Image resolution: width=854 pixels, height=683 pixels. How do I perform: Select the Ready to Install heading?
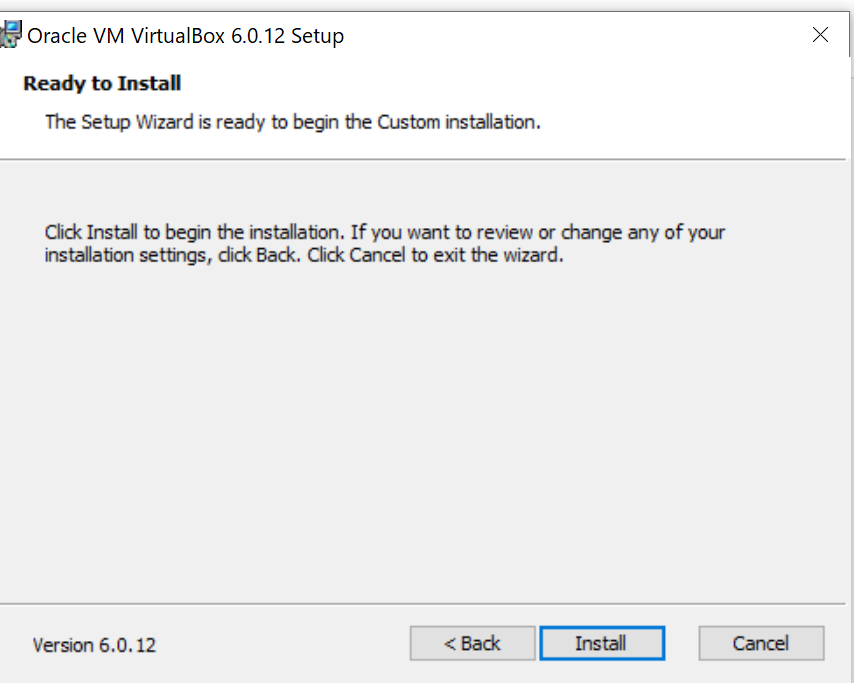[x=102, y=83]
